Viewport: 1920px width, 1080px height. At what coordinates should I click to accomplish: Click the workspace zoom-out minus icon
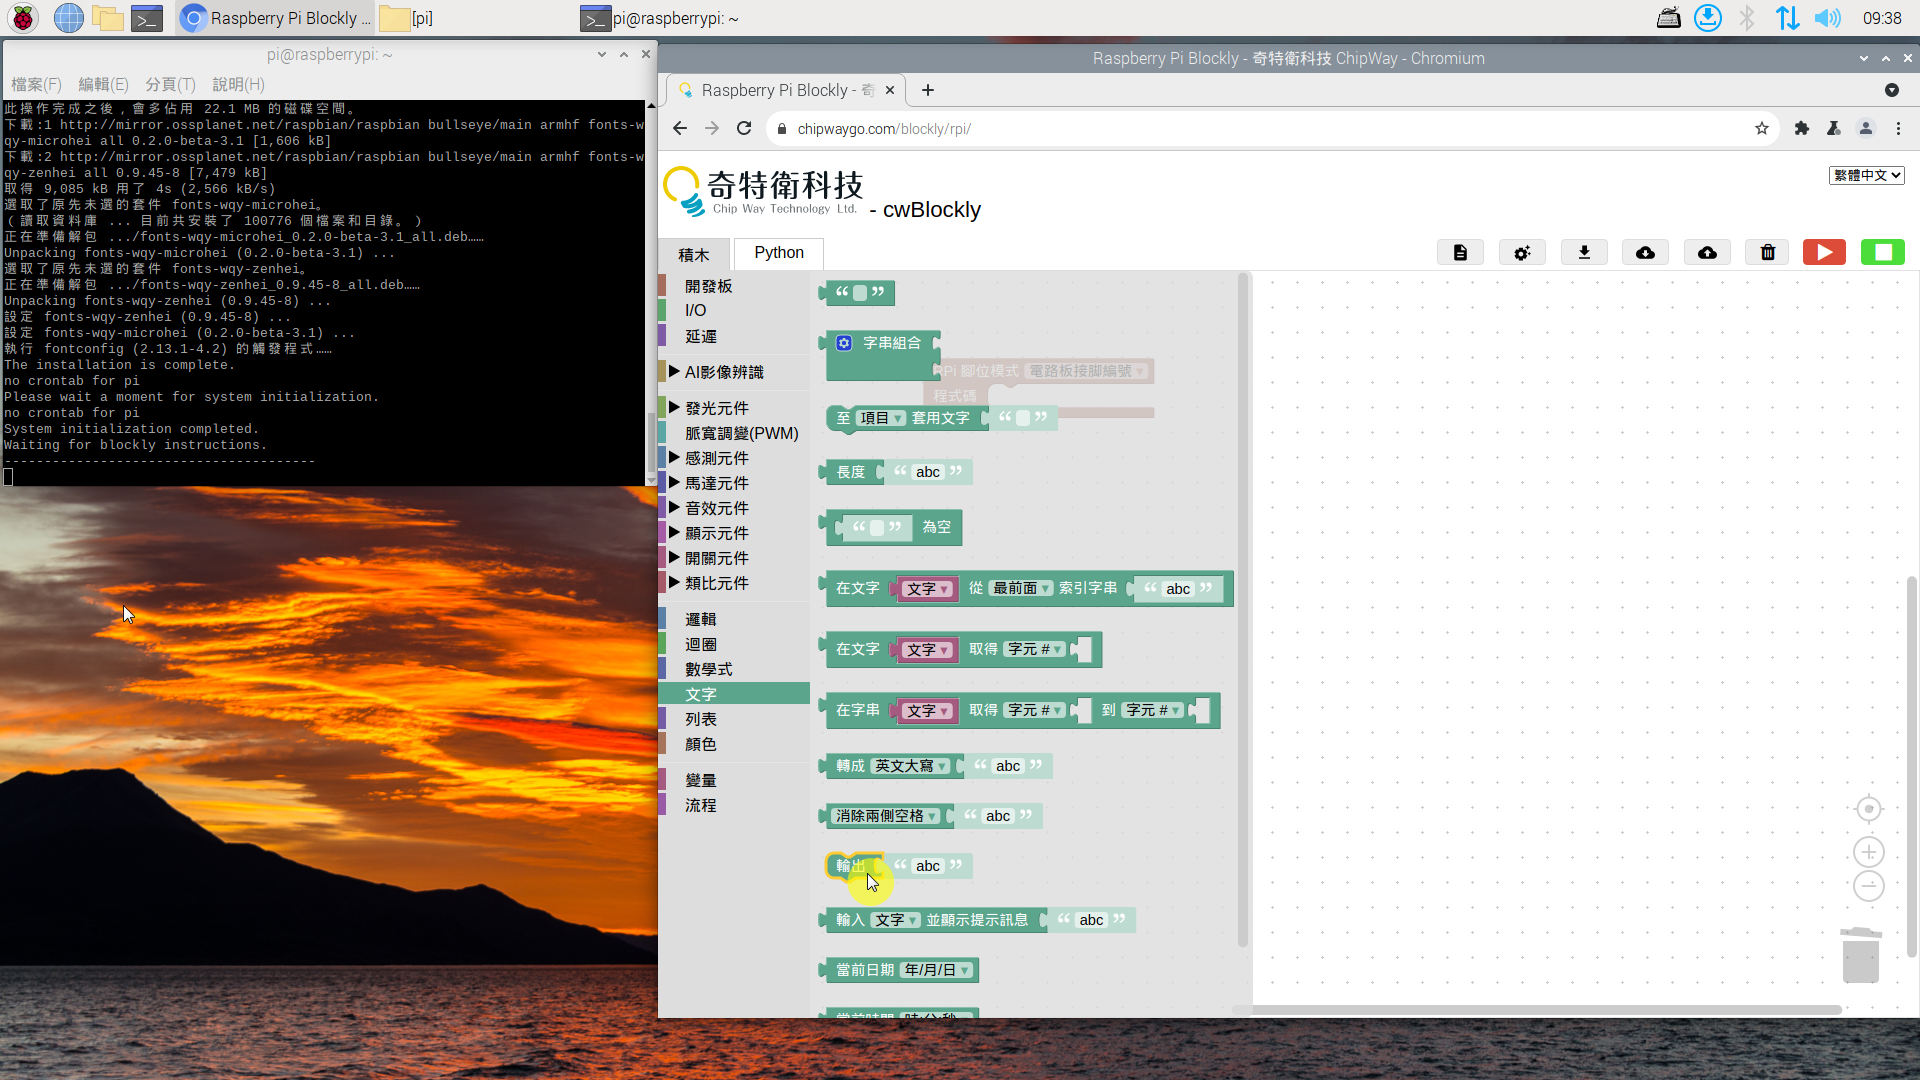pyautogui.click(x=1868, y=886)
